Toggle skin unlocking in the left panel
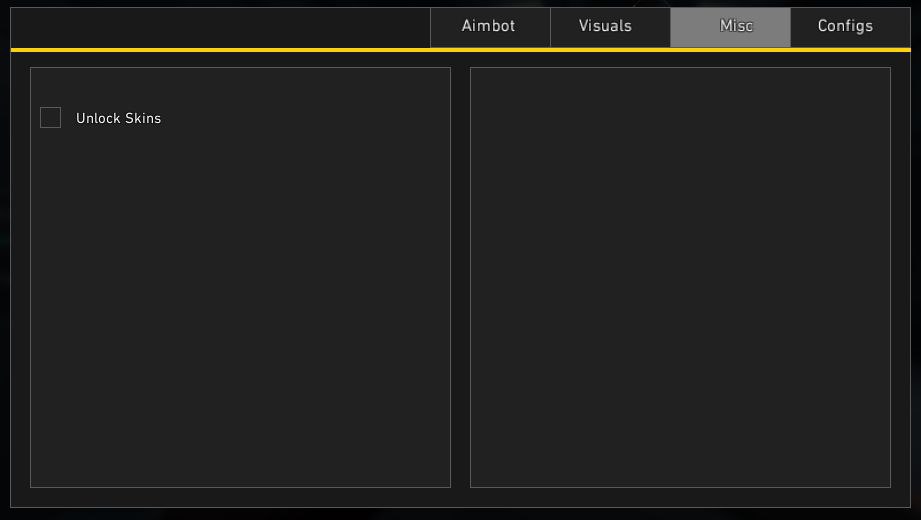This screenshot has width=921, height=520. tap(50, 118)
